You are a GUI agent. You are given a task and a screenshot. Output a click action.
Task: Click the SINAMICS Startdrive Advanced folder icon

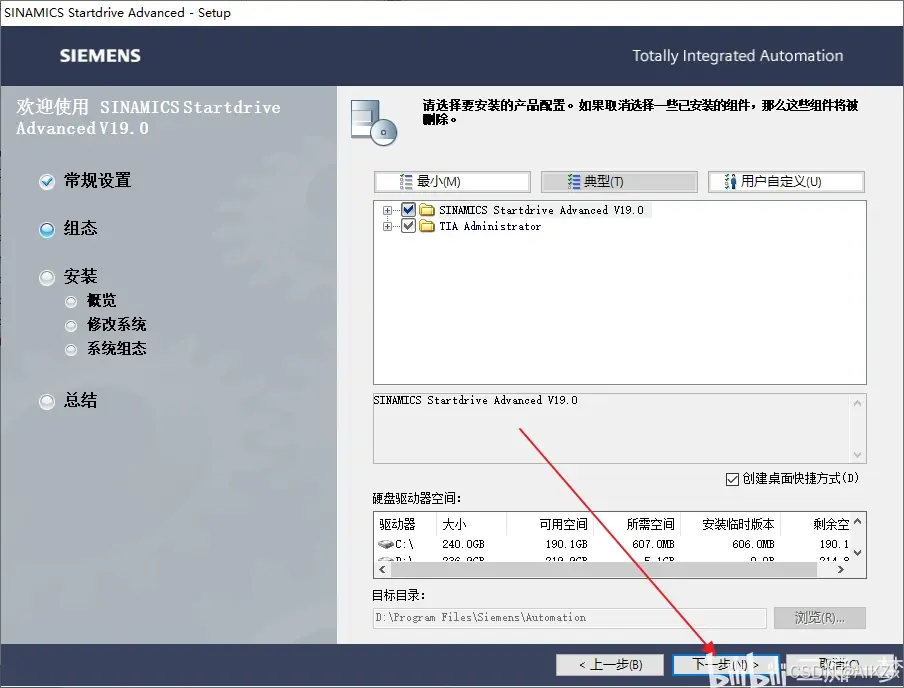pyautogui.click(x=427, y=210)
